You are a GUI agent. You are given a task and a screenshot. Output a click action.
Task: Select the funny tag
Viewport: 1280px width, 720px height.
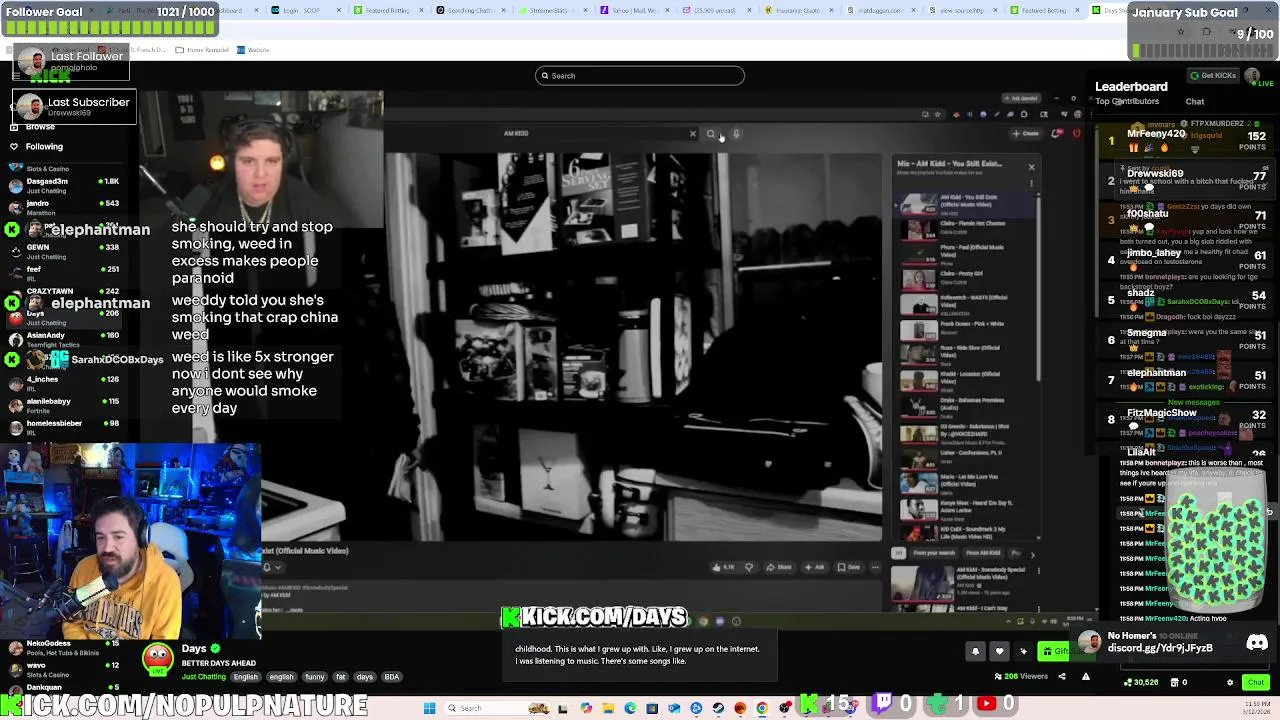(315, 677)
